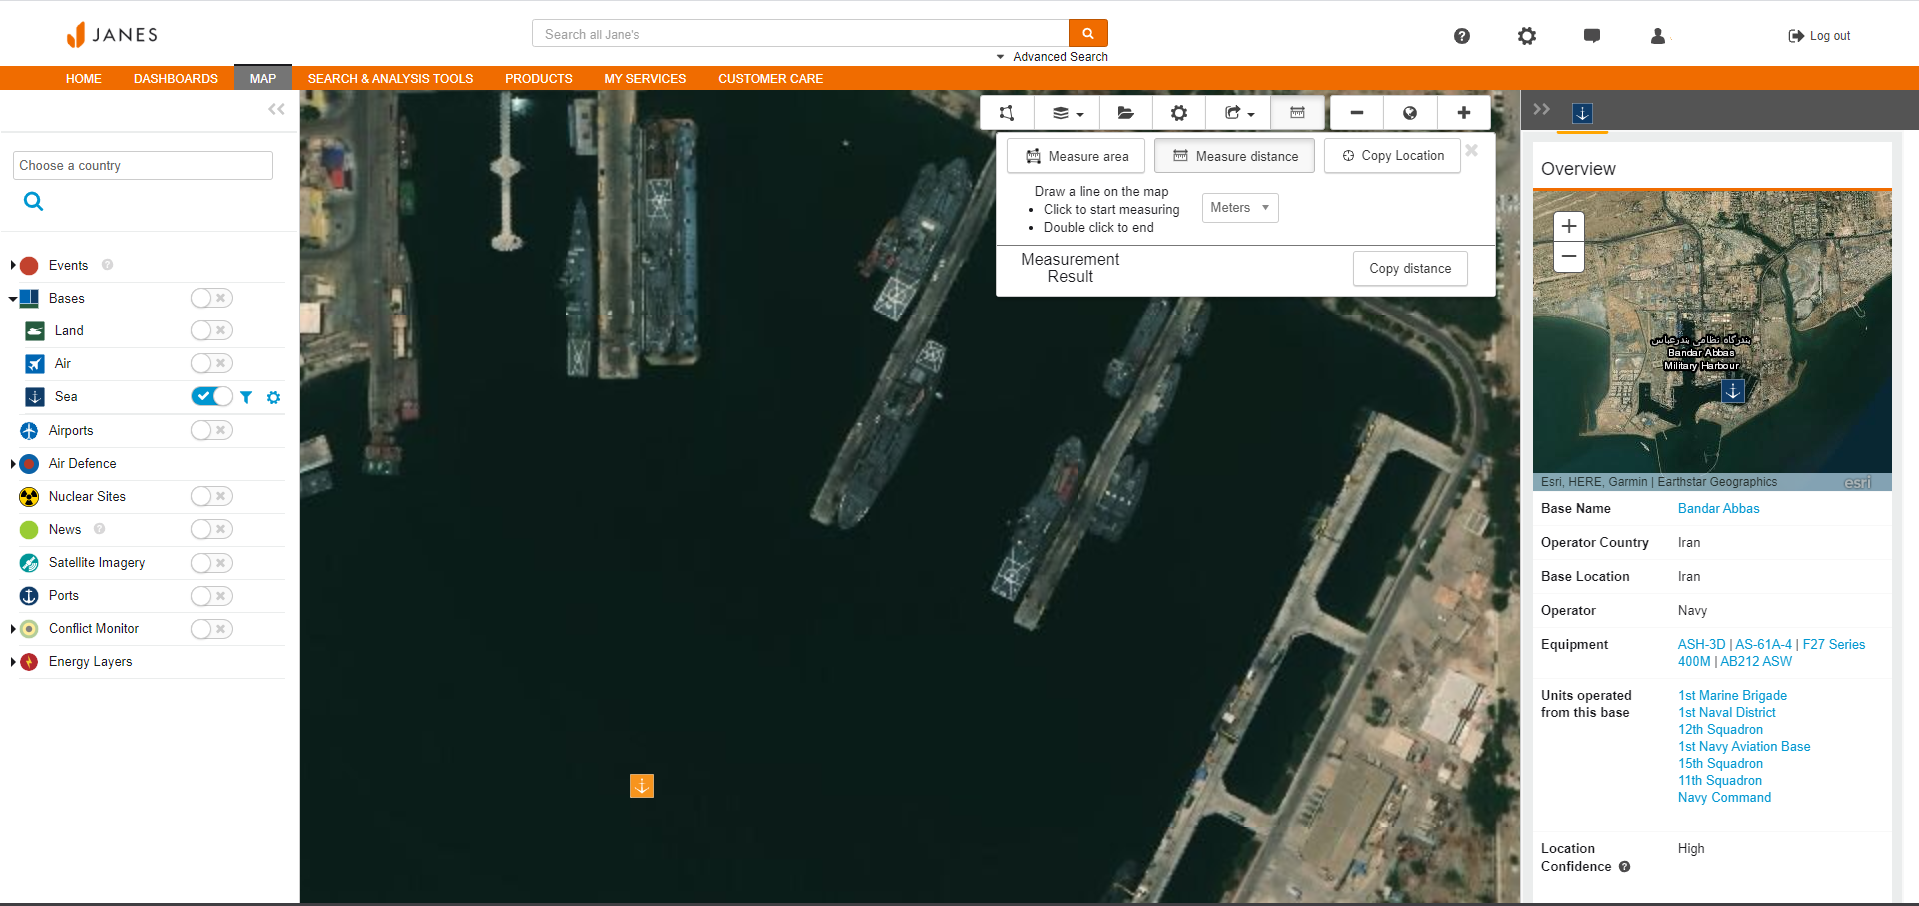Toggle the Air bases switch

(212, 363)
